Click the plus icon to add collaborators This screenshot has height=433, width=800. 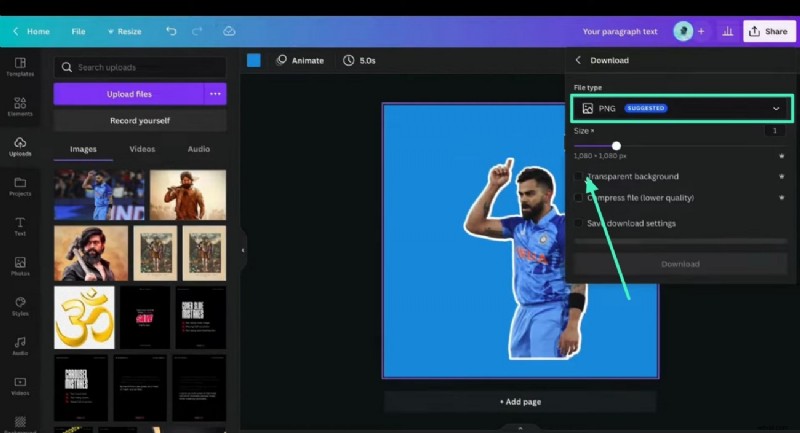(701, 31)
